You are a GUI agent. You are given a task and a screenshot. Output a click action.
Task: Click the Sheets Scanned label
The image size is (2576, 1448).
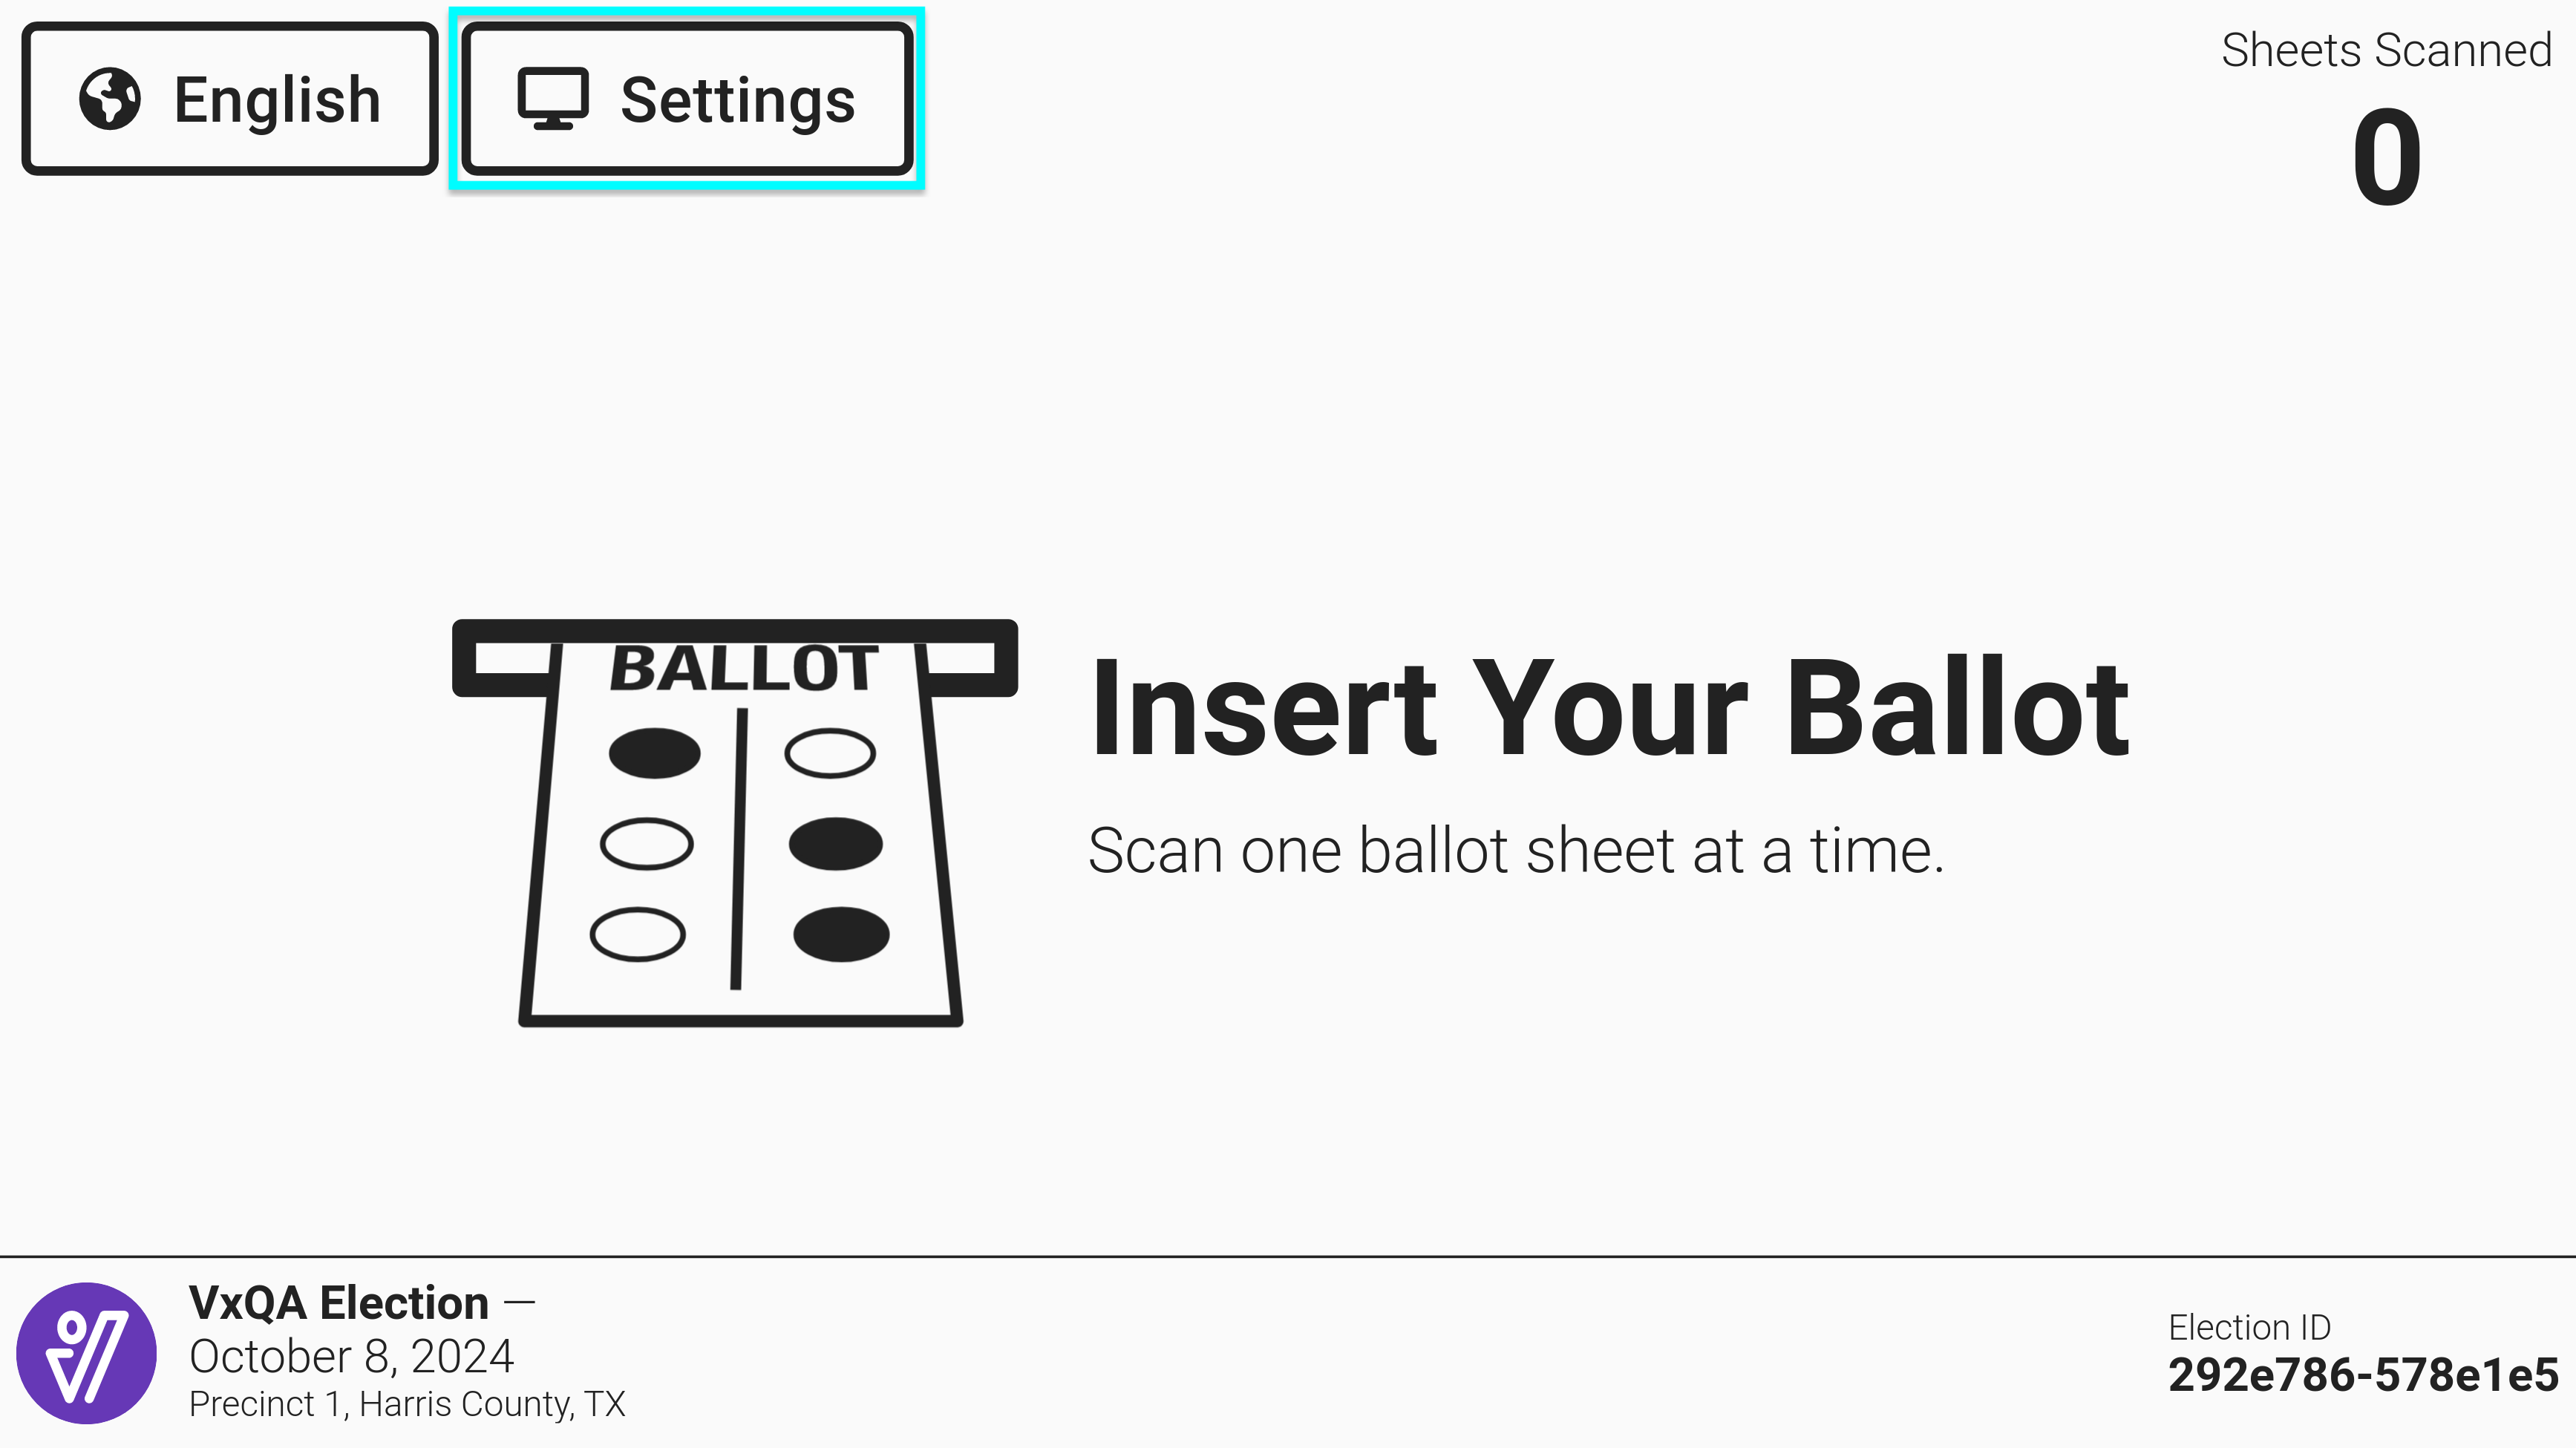2386,50
